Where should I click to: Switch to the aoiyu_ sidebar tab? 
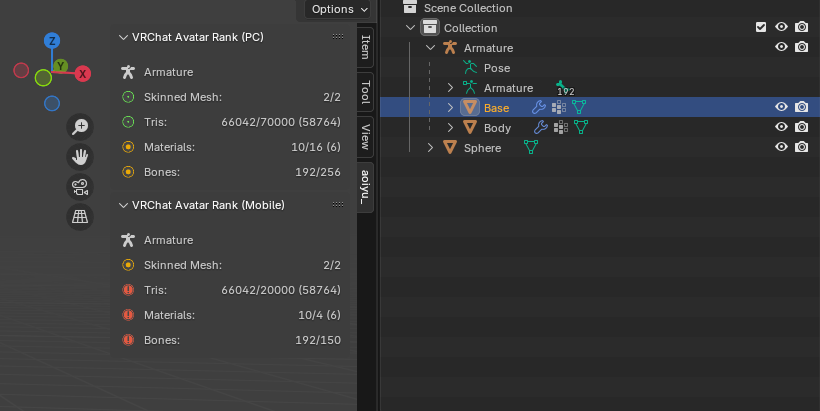[x=366, y=187]
